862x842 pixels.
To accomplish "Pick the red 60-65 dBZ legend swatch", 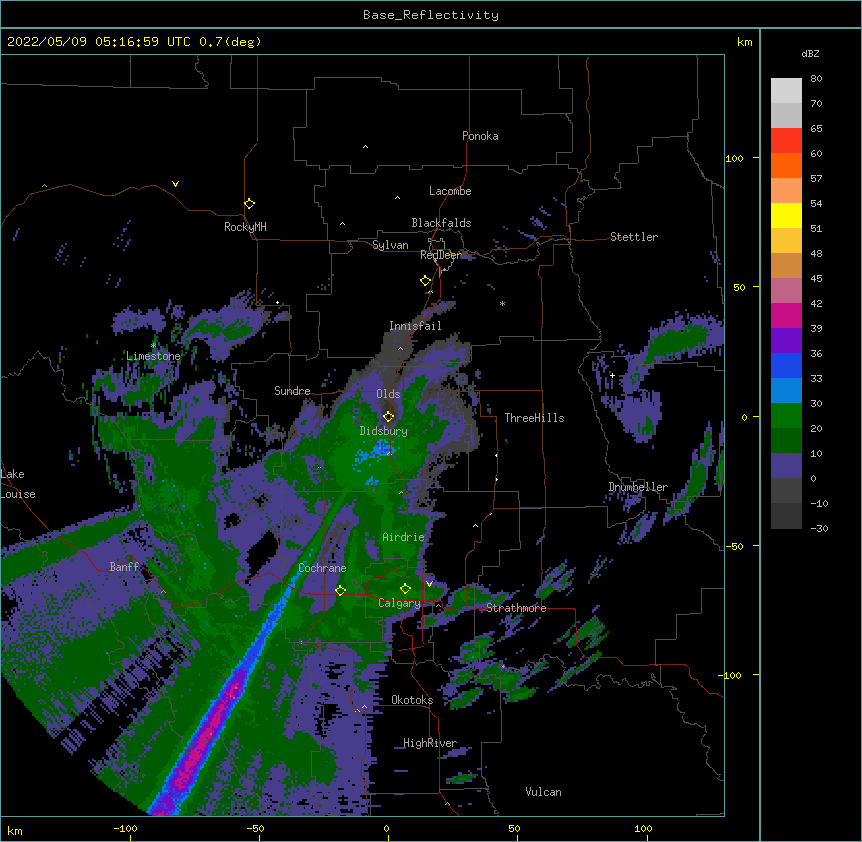I will pyautogui.click(x=786, y=141).
